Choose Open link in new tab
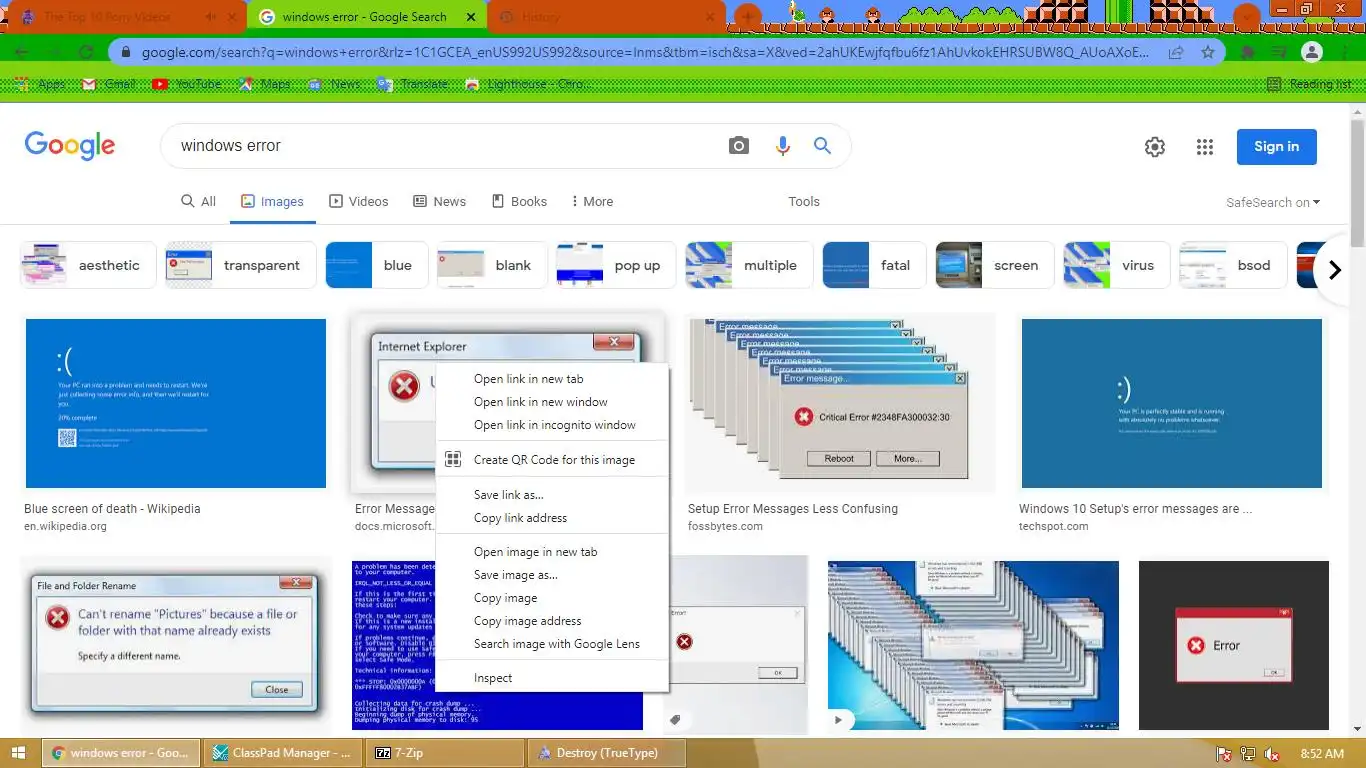 (x=552, y=379)
